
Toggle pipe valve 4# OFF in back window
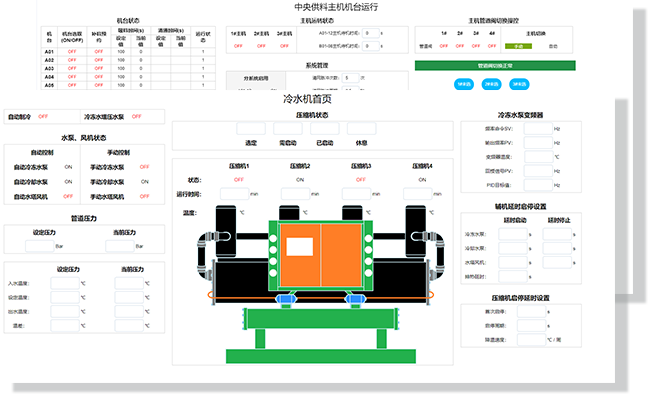492,46
